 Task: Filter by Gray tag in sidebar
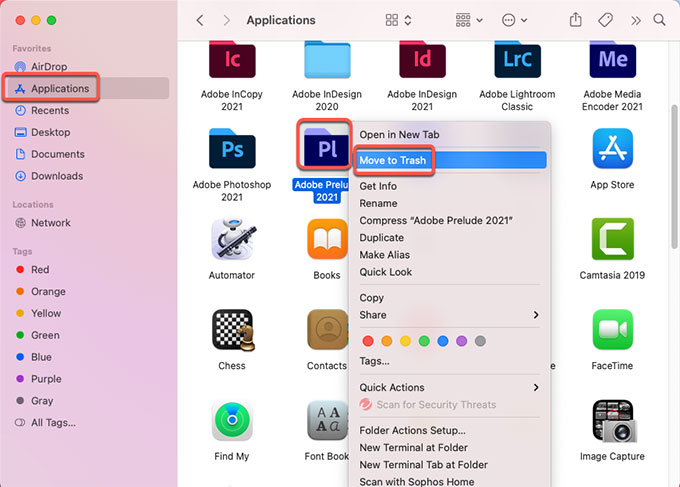click(x=34, y=401)
